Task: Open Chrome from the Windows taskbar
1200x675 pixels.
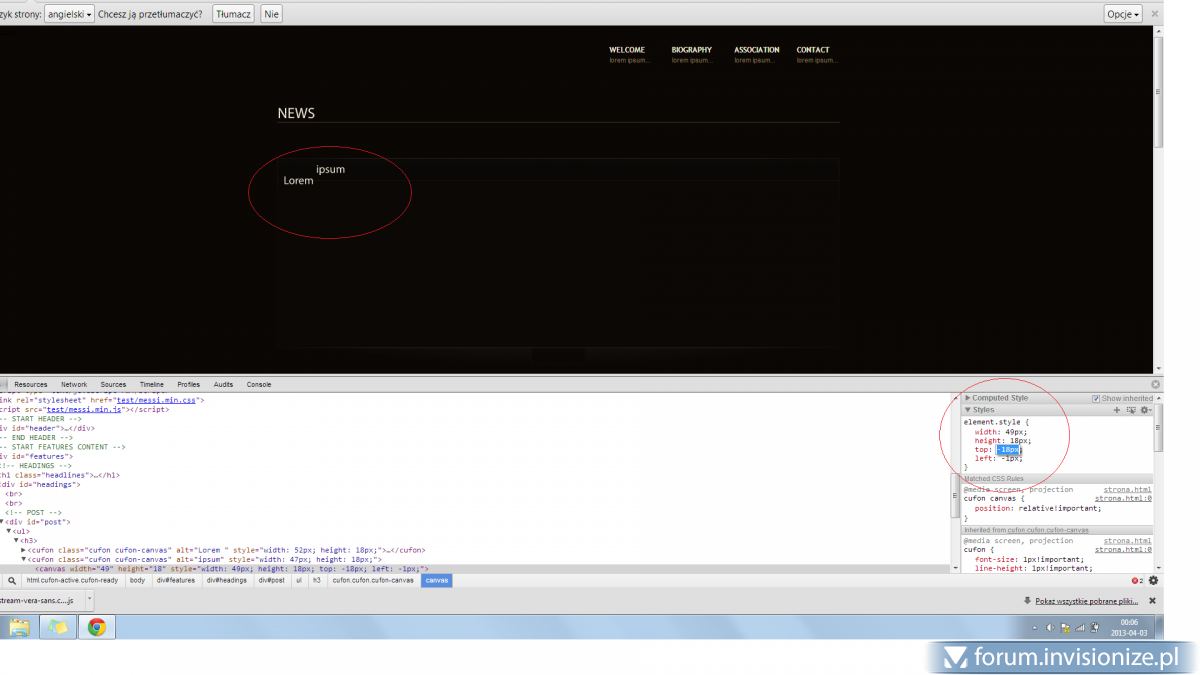Action: (97, 627)
